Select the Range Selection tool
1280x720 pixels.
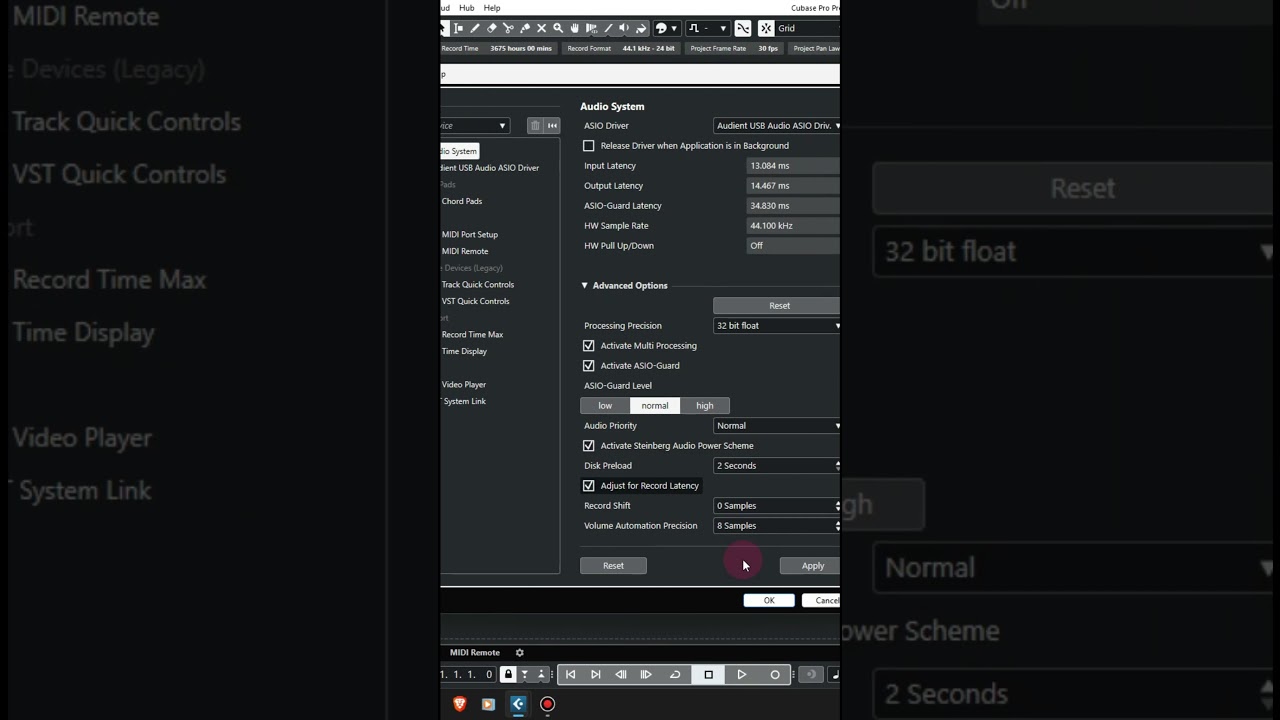pyautogui.click(x=459, y=28)
